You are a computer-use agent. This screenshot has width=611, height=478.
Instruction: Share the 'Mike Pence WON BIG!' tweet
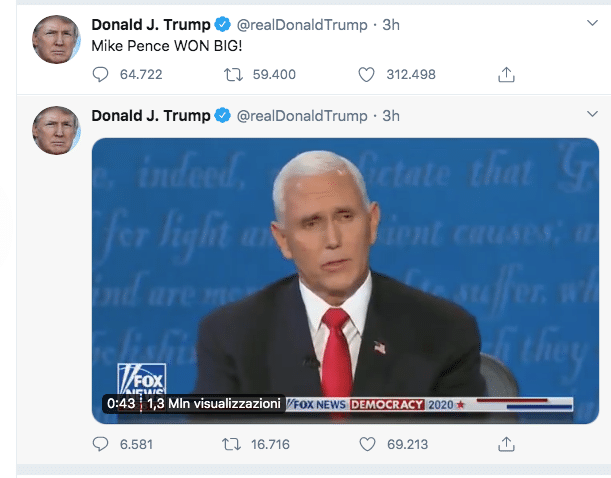[x=506, y=74]
